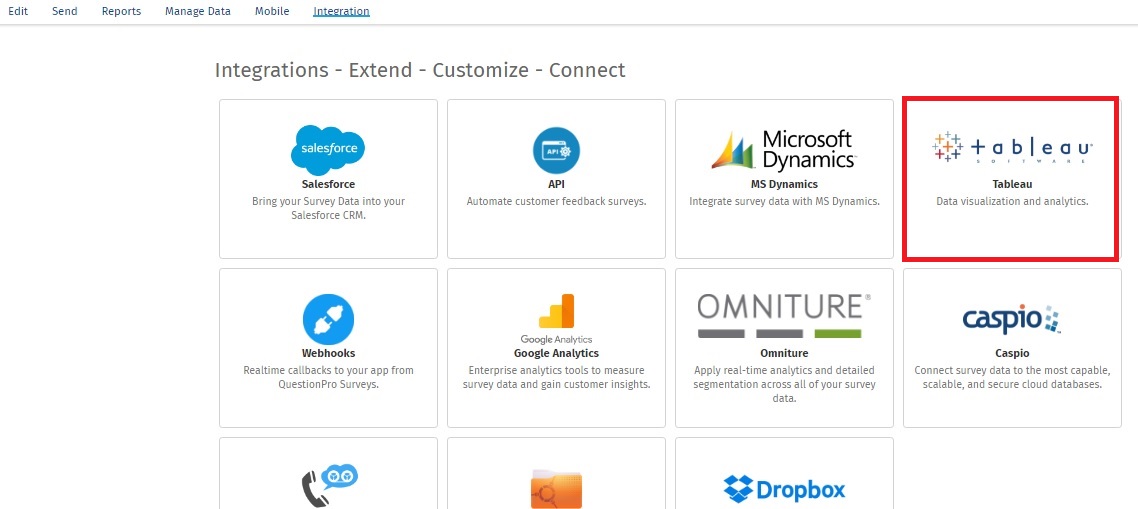Click 'Realtime callbacks to your app' description

[328, 378]
